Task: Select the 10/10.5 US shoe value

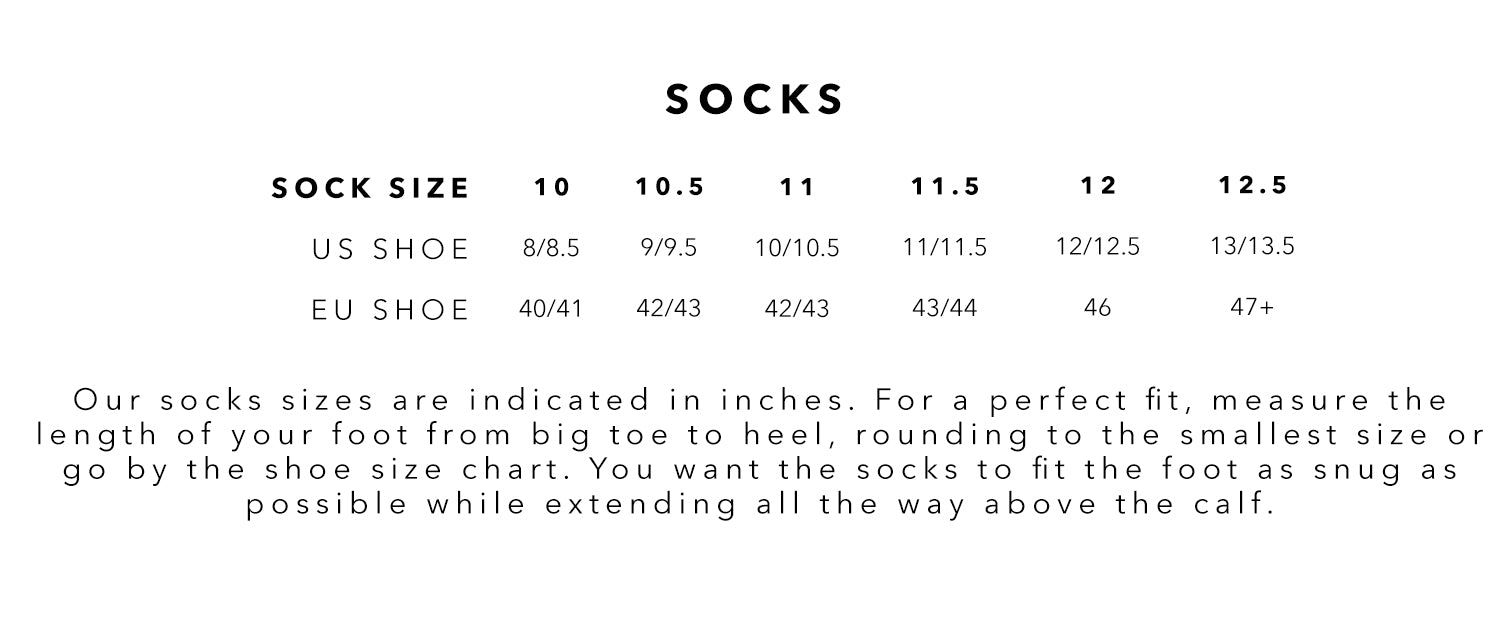Action: click(x=797, y=249)
